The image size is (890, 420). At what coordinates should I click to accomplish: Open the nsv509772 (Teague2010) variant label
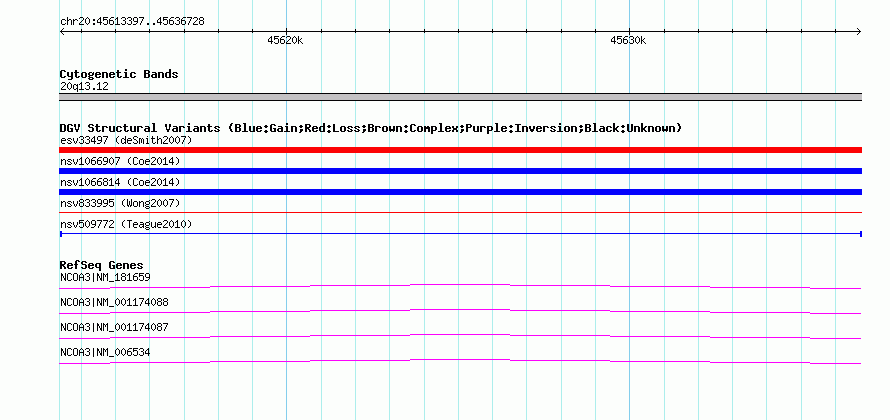point(126,225)
